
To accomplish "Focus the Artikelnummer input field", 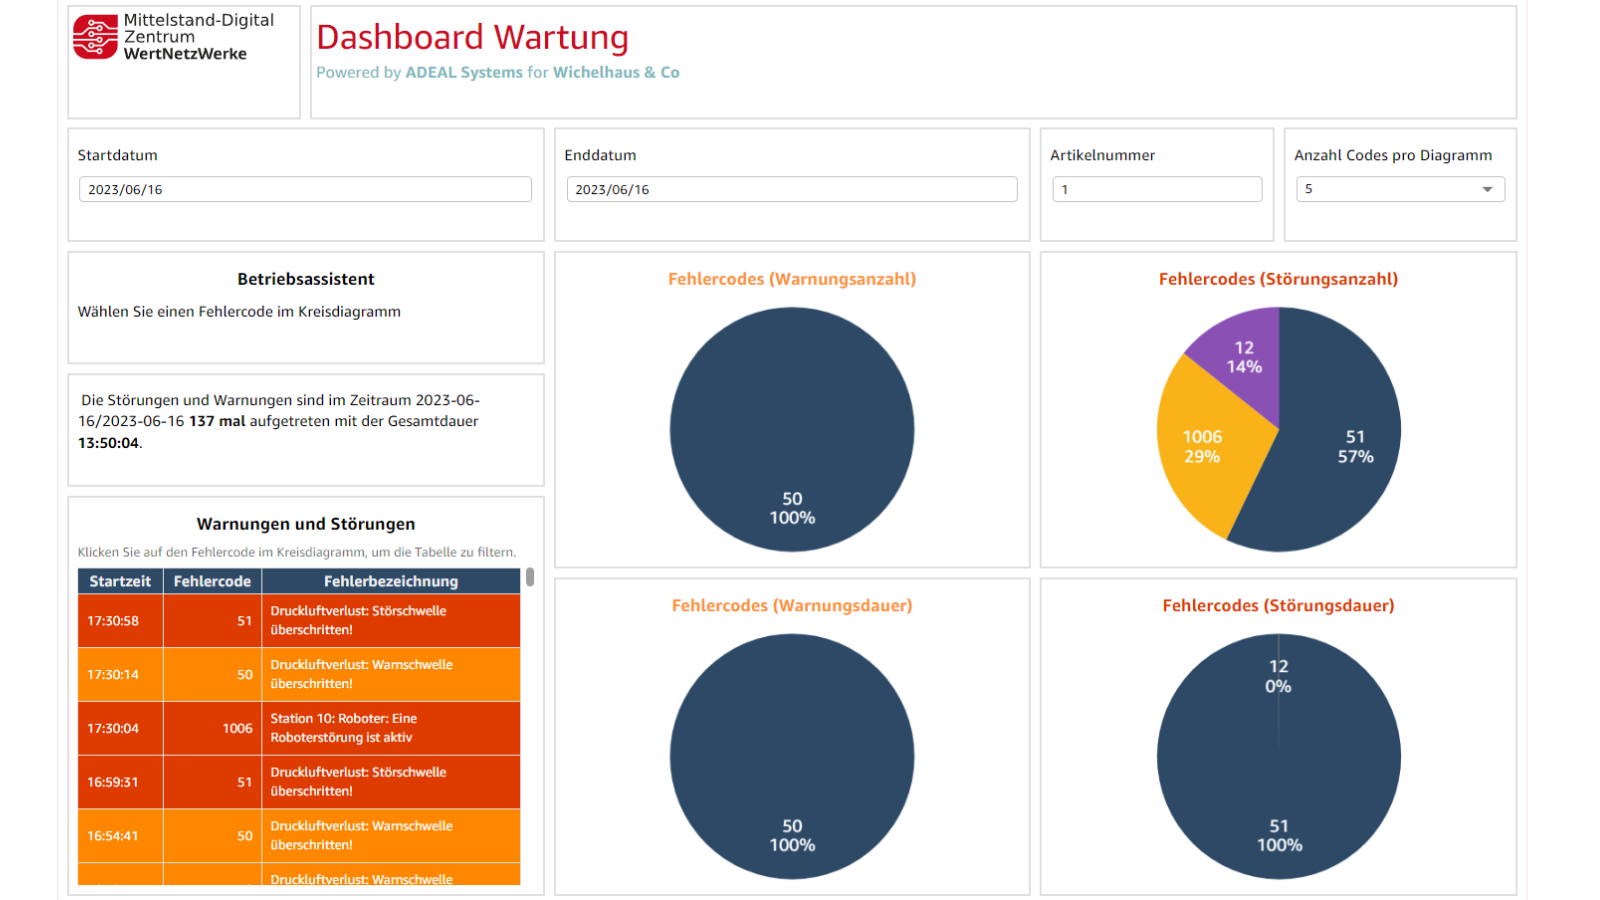I will pos(1157,189).
